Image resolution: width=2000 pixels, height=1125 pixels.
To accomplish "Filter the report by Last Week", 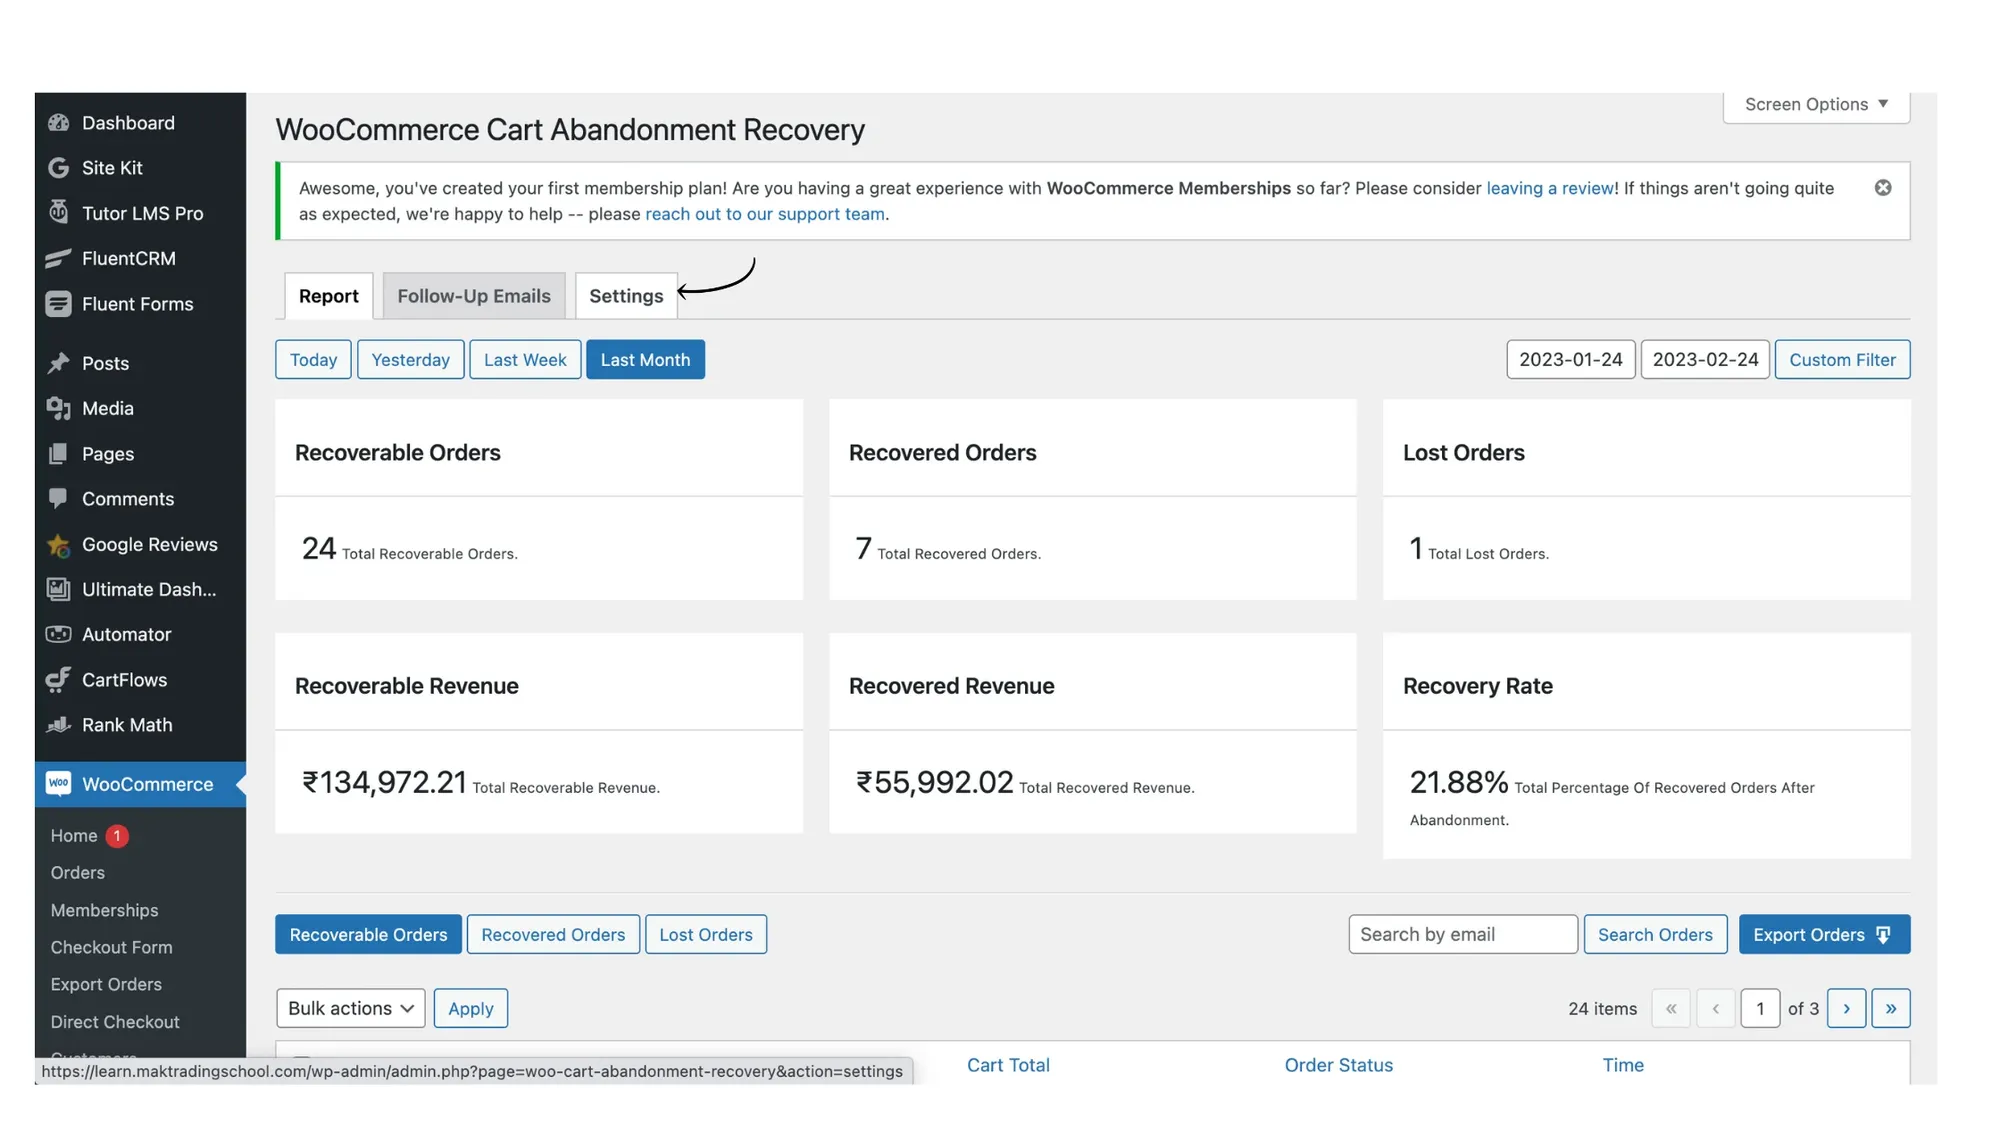I will 524,360.
